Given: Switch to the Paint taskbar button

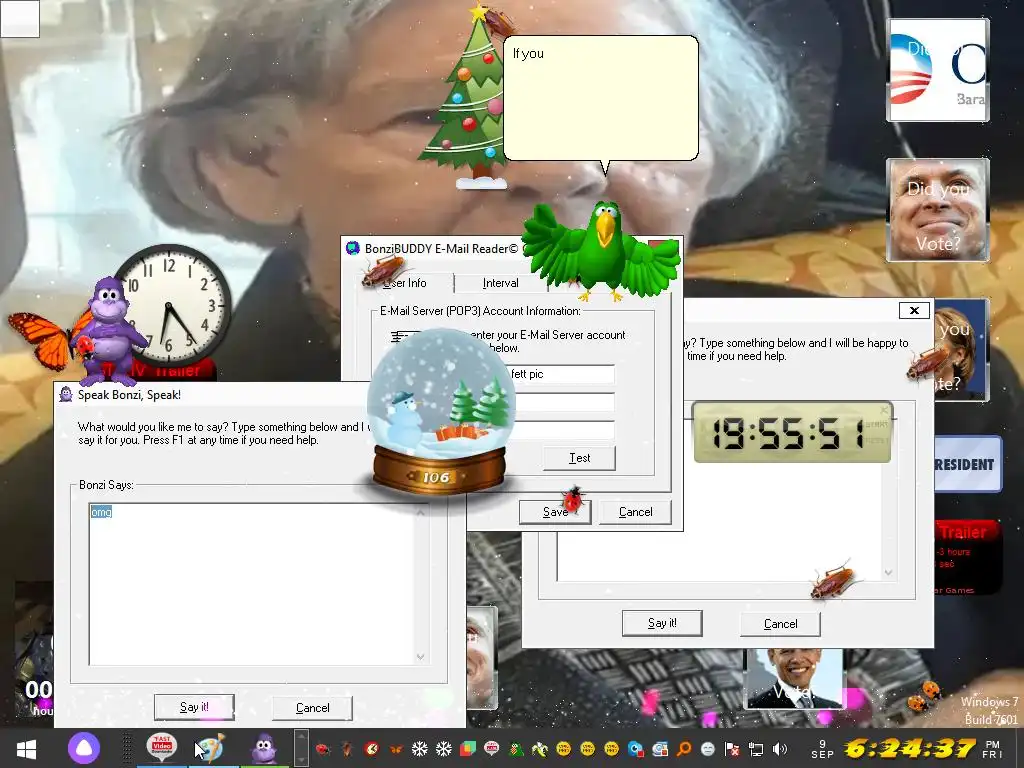Looking at the screenshot, I should pos(213,748).
